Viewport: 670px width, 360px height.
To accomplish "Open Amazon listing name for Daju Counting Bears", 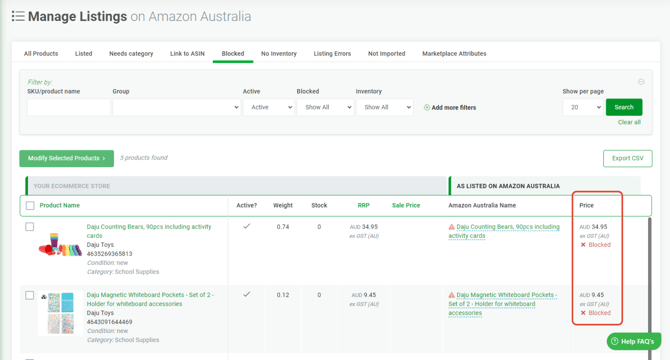I will [504, 231].
